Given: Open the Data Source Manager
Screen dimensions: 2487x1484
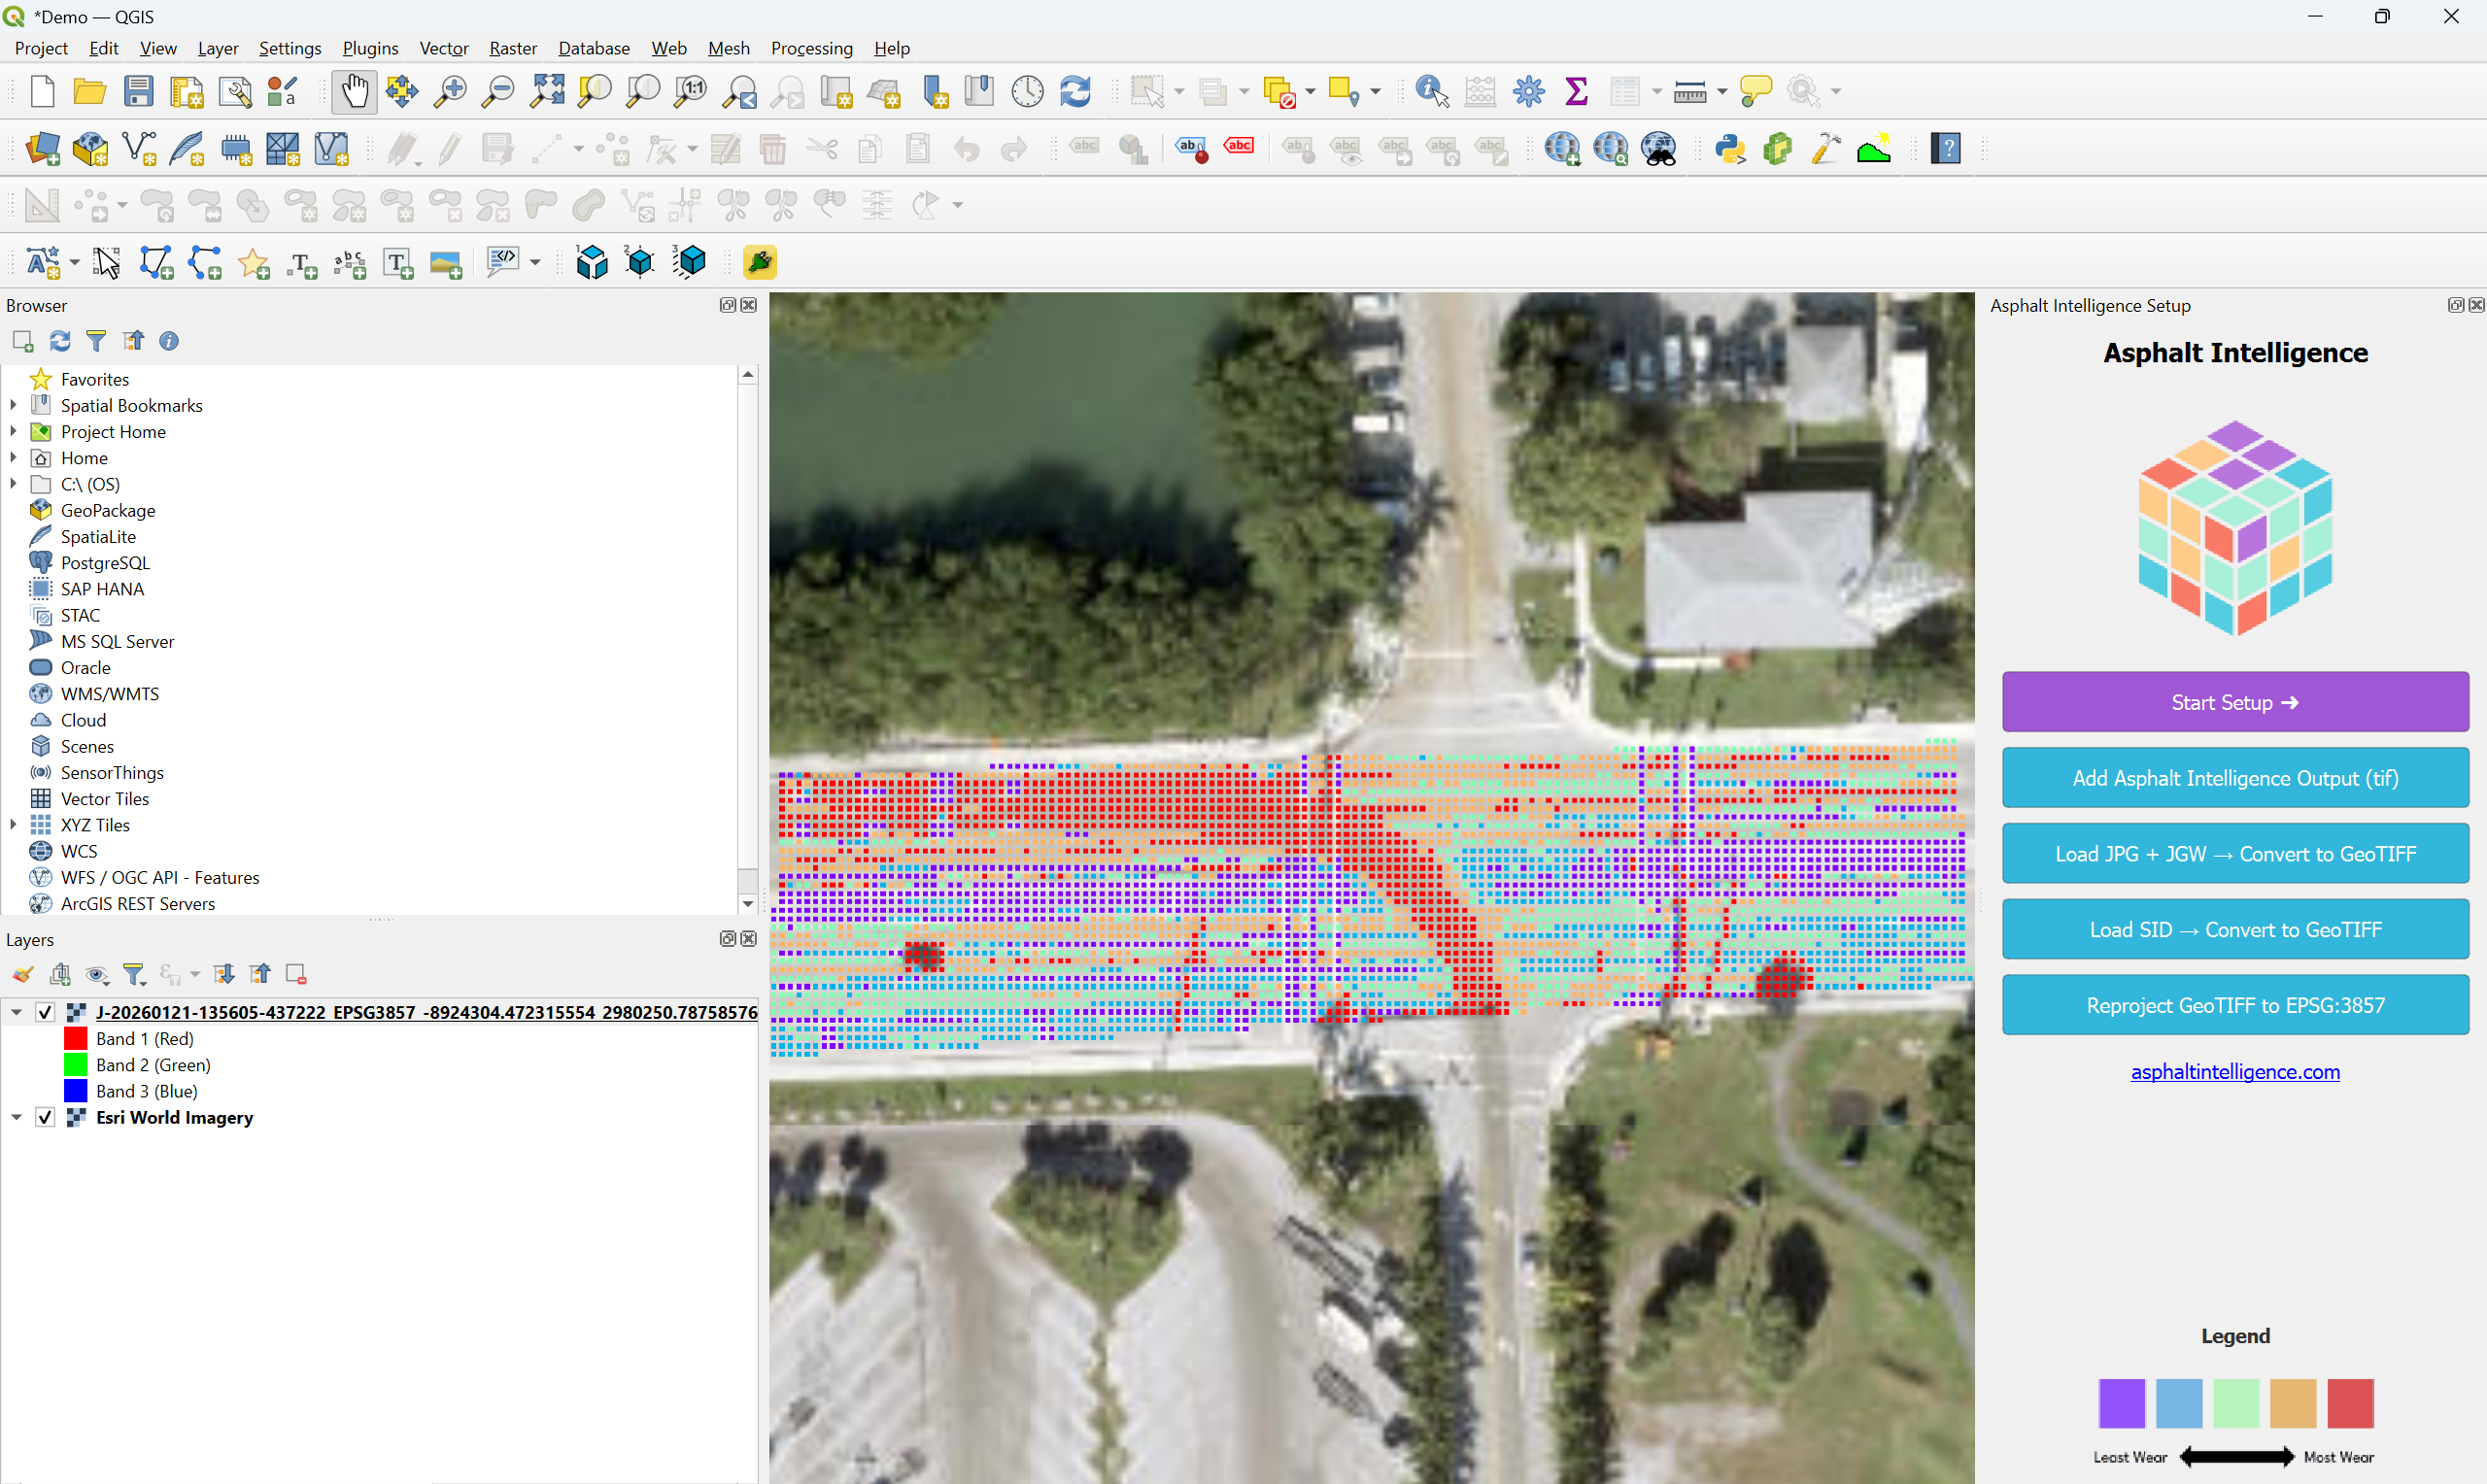Looking at the screenshot, I should pyautogui.click(x=42, y=148).
